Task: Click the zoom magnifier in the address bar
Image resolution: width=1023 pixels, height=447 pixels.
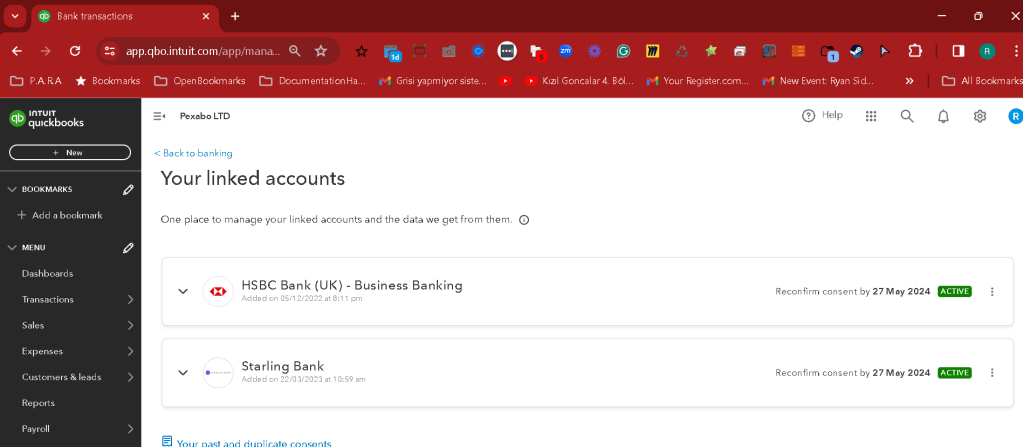Action: pos(295,51)
